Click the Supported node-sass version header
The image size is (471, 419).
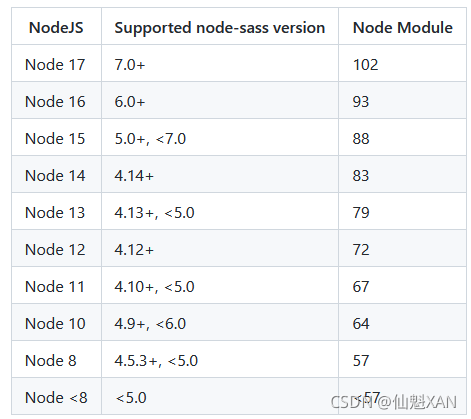coord(220,28)
